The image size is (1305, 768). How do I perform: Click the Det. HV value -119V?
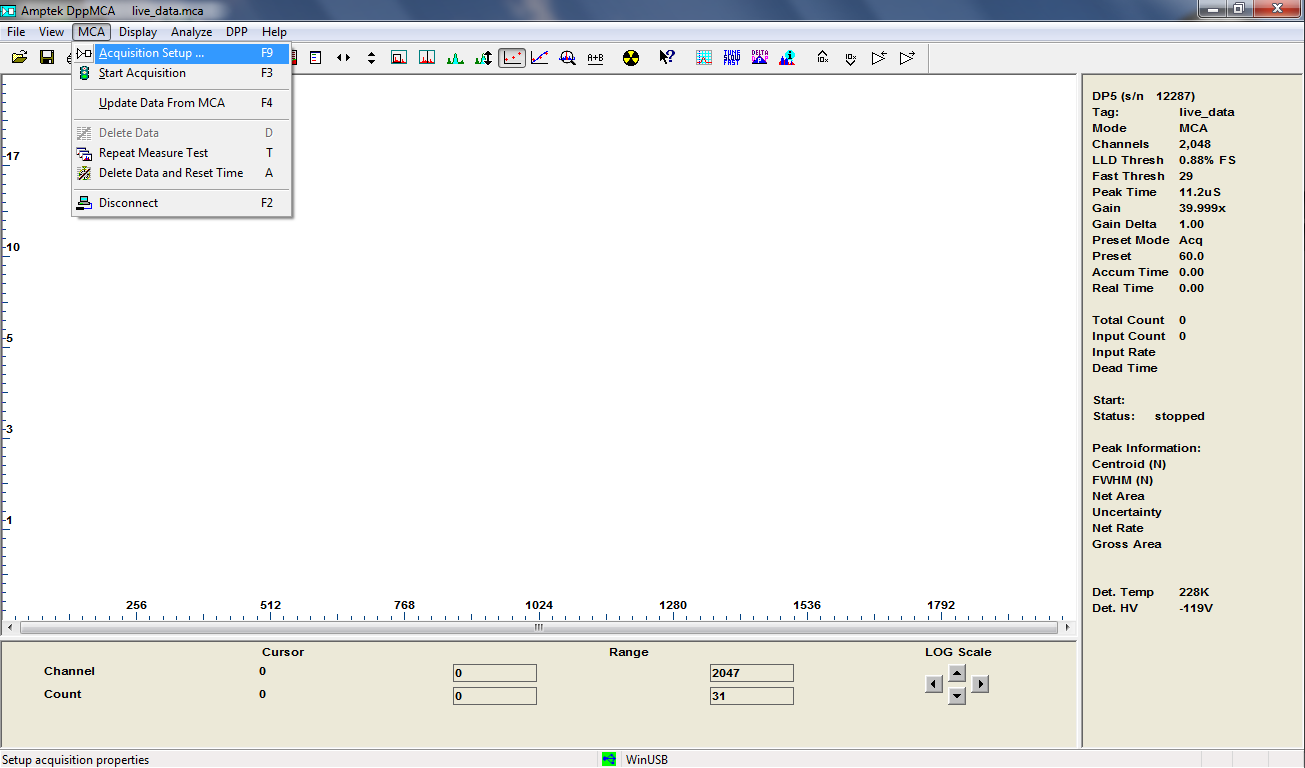point(1196,608)
